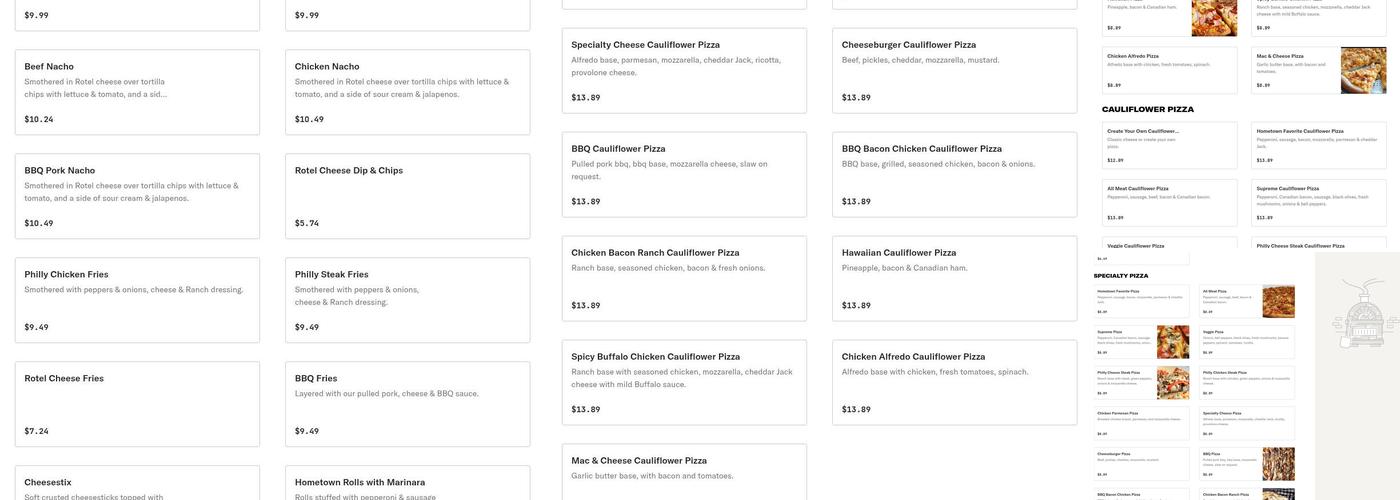This screenshot has height=500, width=1400.
Task: Select the Supreme Pizza photo thumbnail
Action: [x=1173, y=342]
